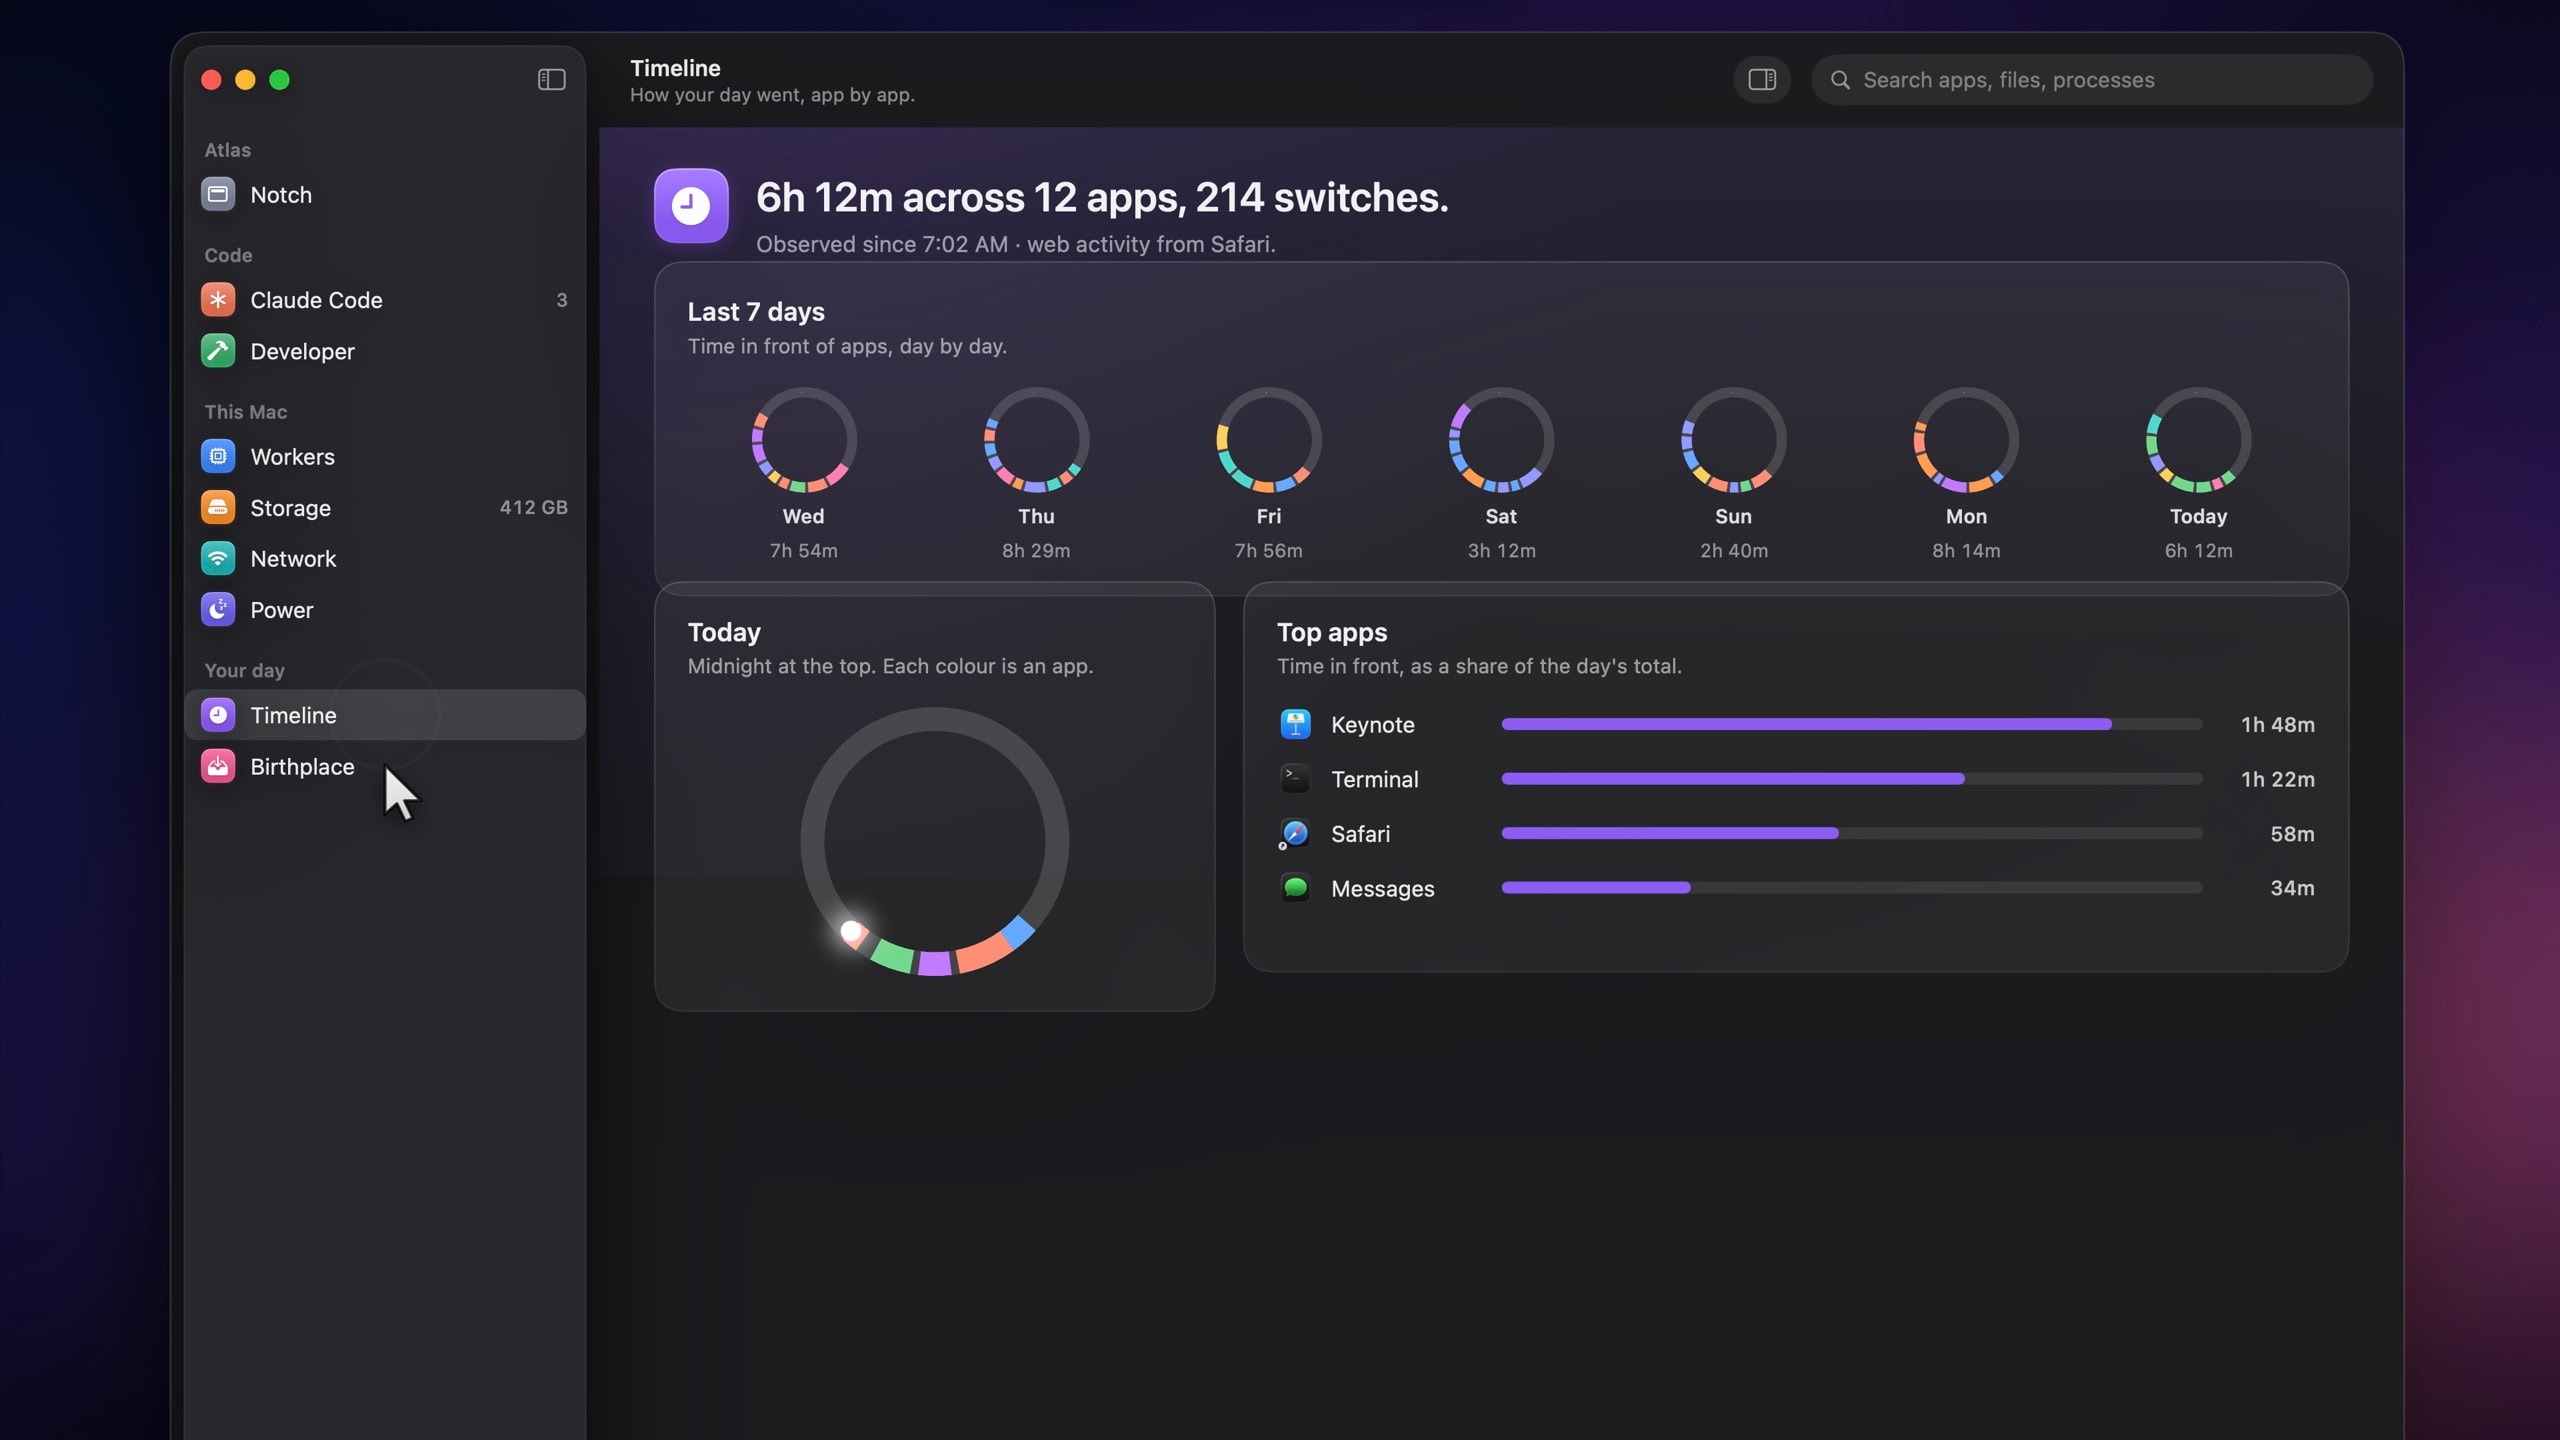
Task: Click the green segment on Today ring
Action: click(892, 956)
